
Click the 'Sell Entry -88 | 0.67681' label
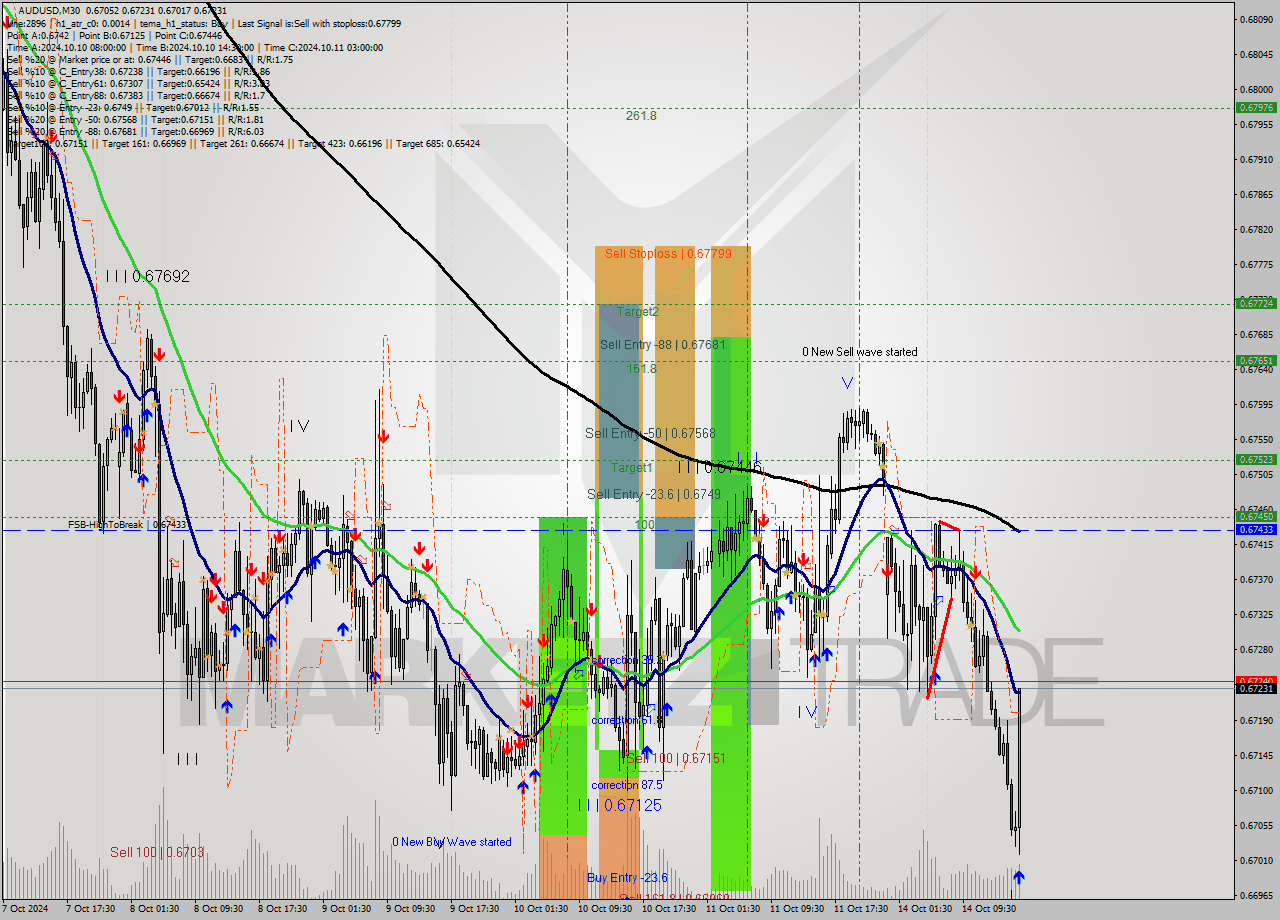pyautogui.click(x=662, y=344)
